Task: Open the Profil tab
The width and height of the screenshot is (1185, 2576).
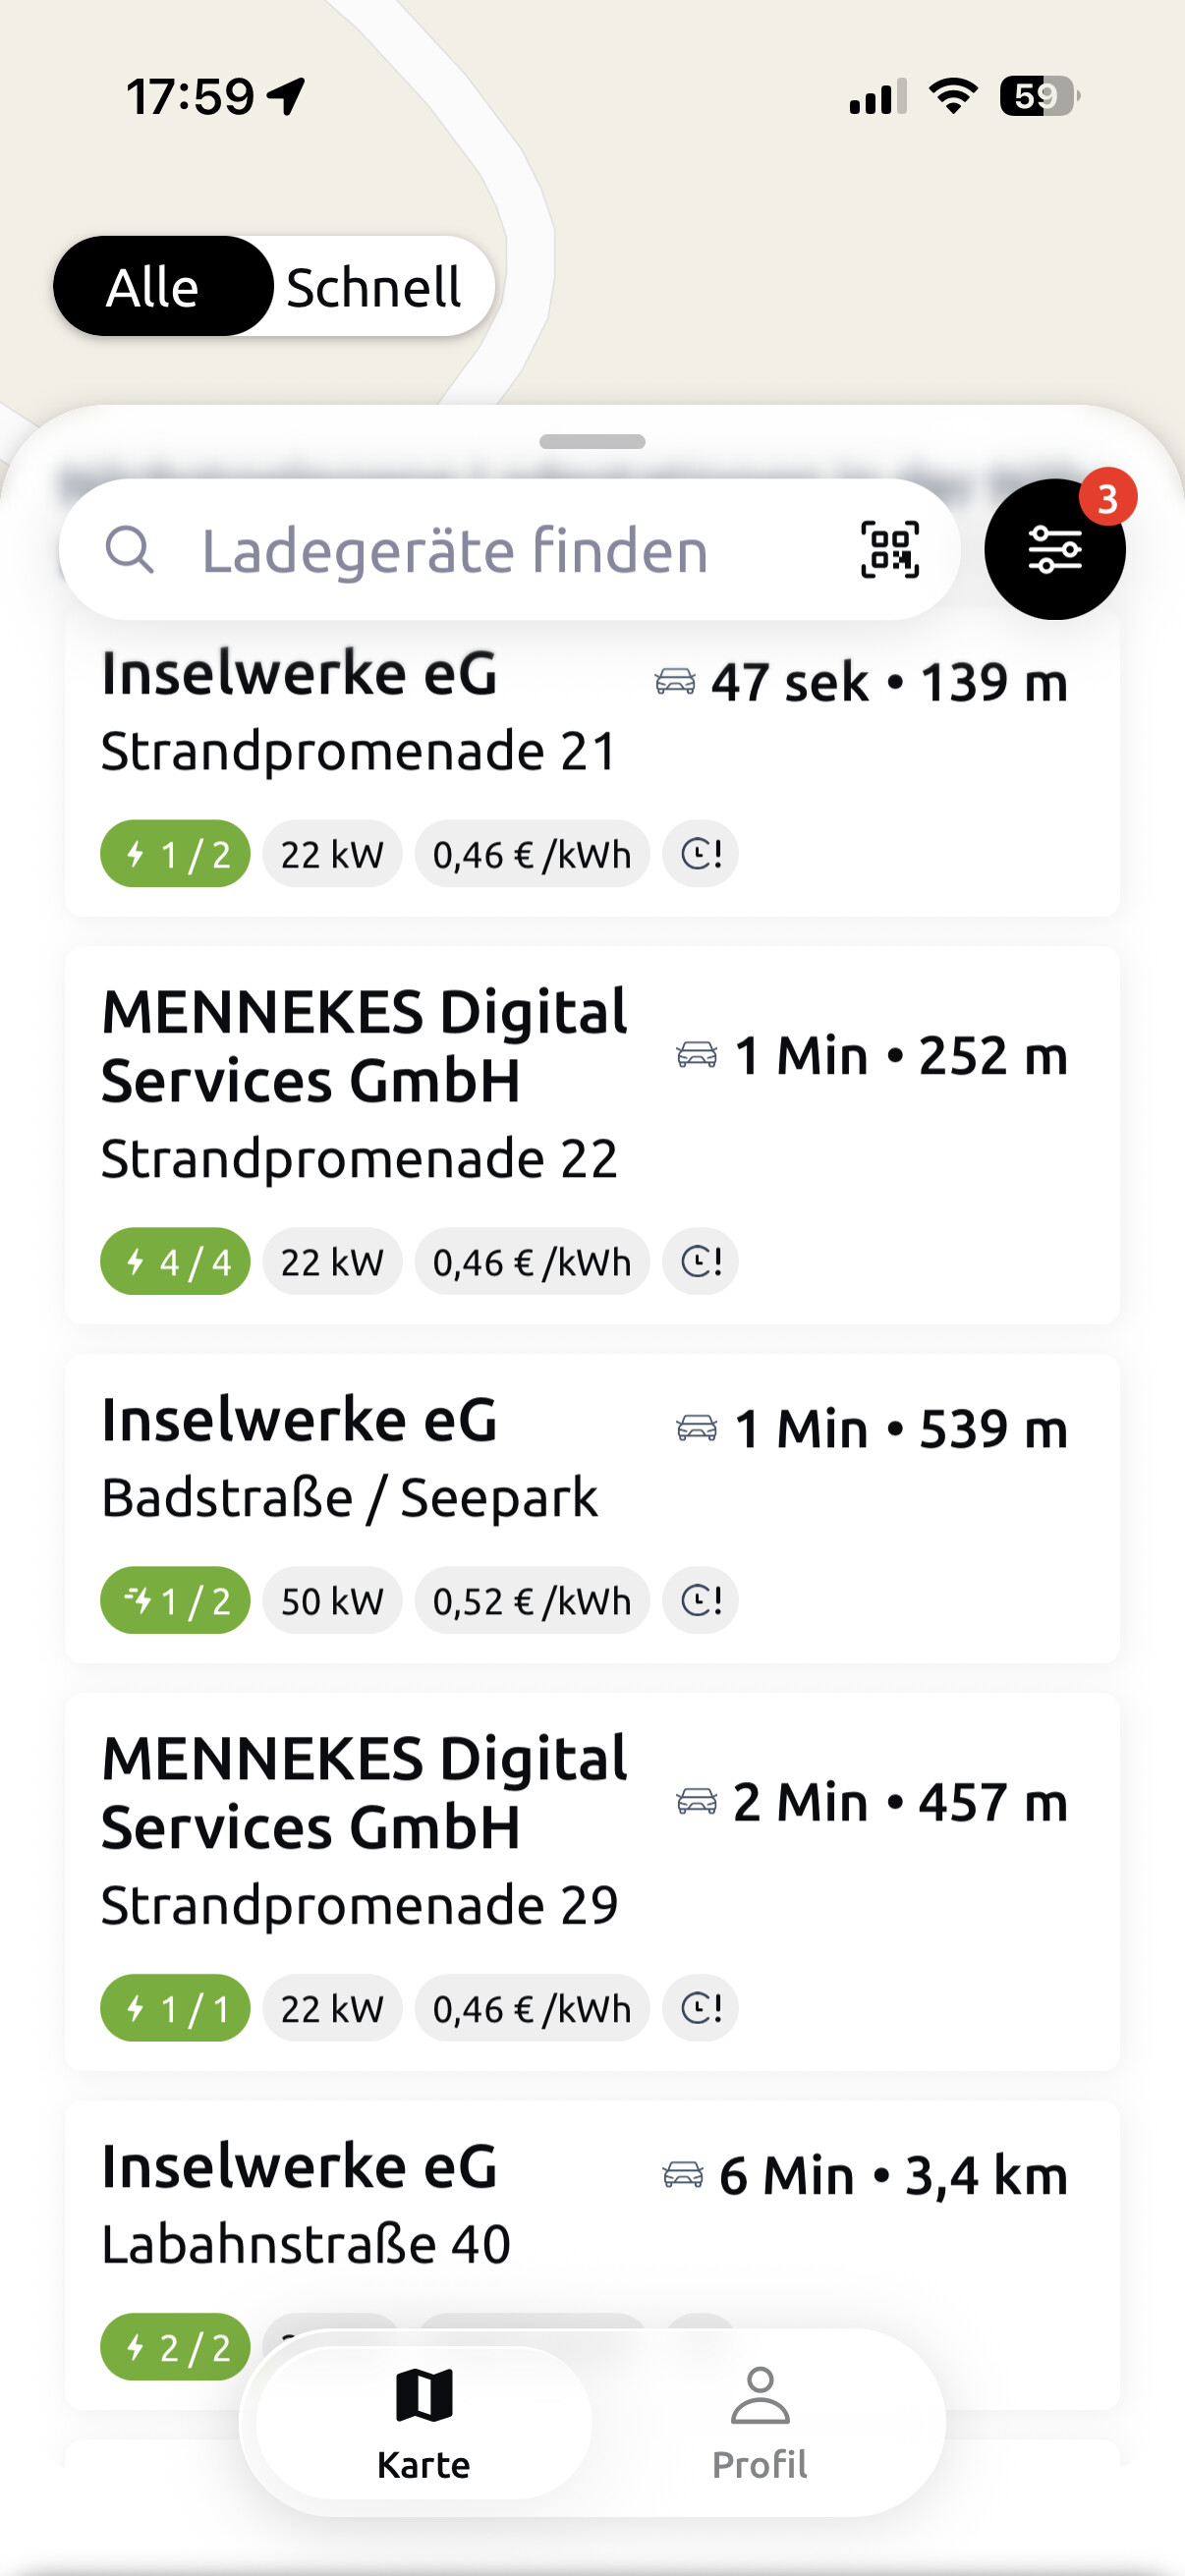Action: coord(760,2423)
